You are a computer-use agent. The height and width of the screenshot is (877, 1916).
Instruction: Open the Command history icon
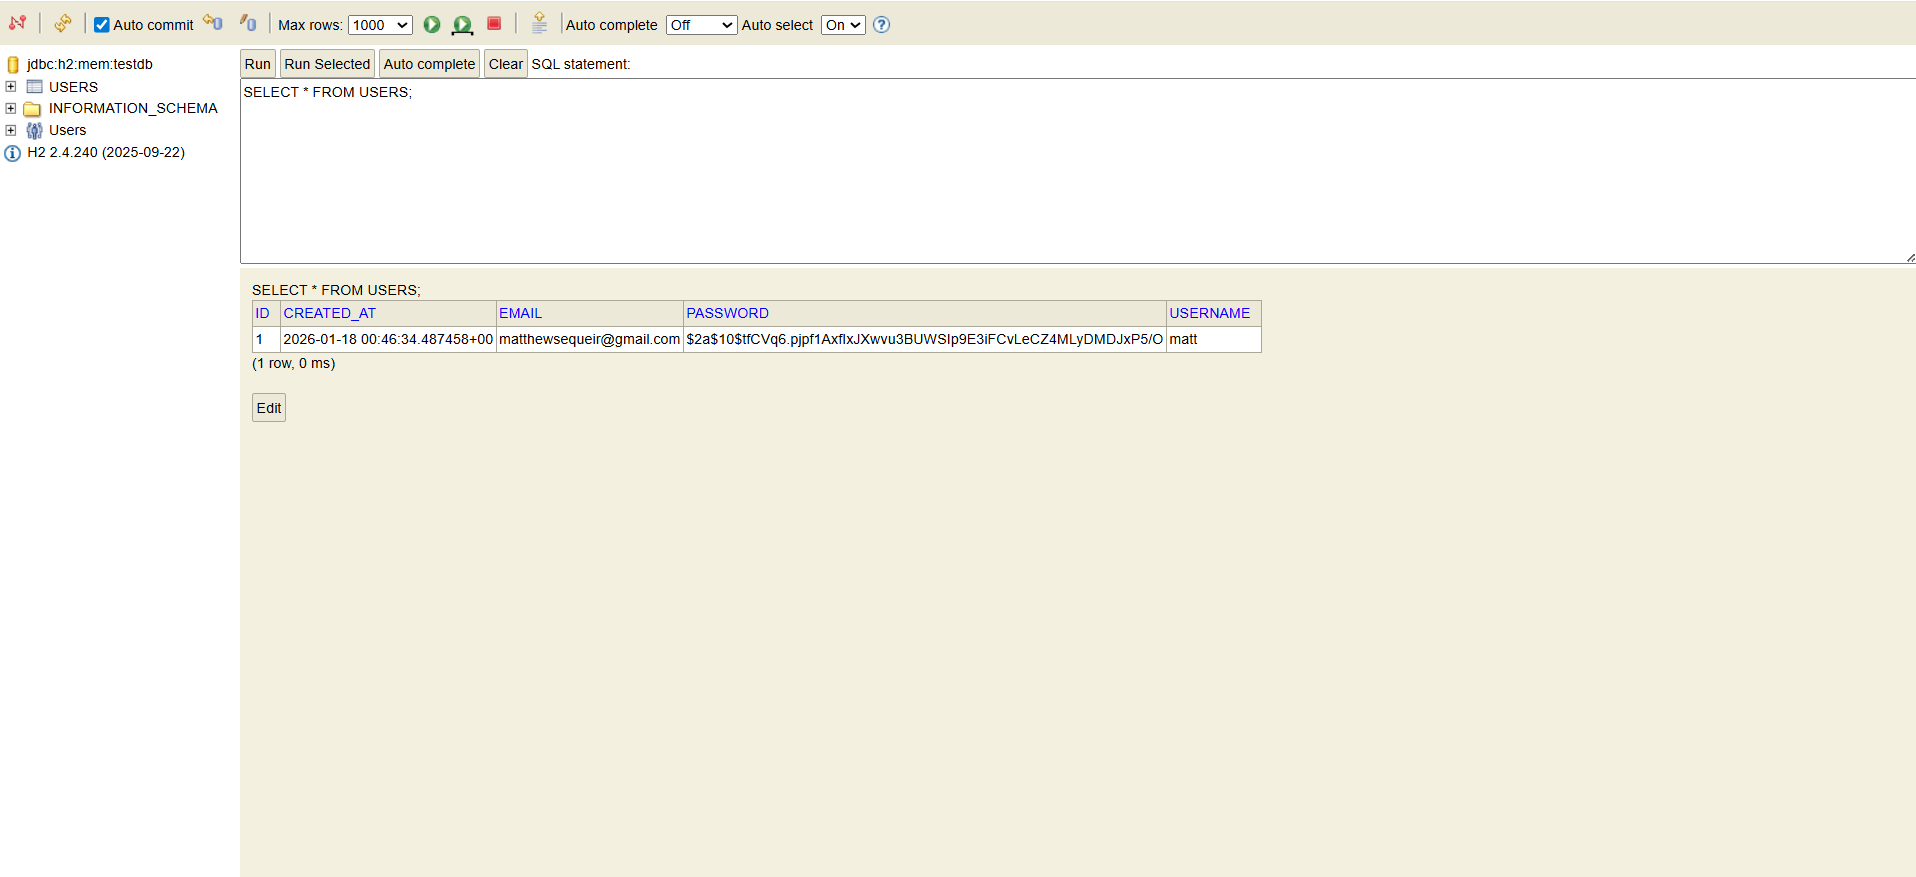[539, 24]
